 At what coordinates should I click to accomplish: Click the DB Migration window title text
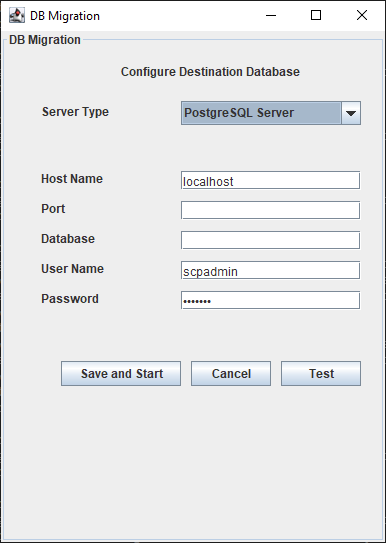tap(65, 16)
